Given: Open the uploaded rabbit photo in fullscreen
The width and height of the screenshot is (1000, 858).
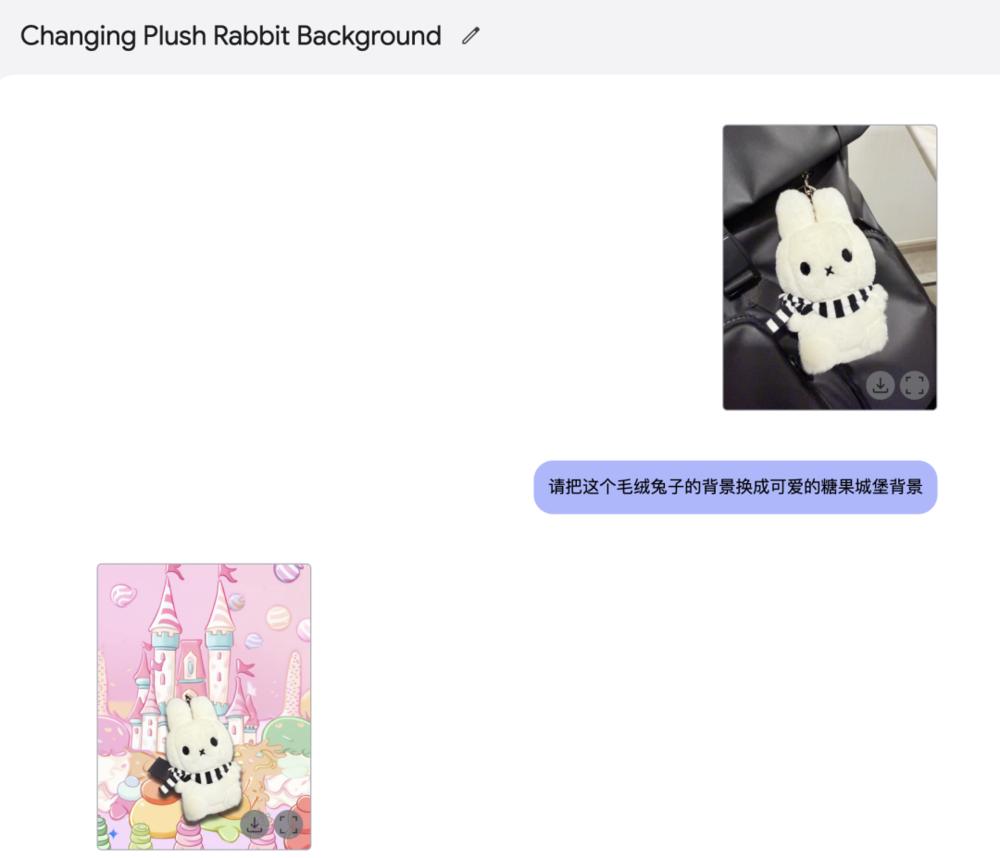Looking at the screenshot, I should (914, 385).
